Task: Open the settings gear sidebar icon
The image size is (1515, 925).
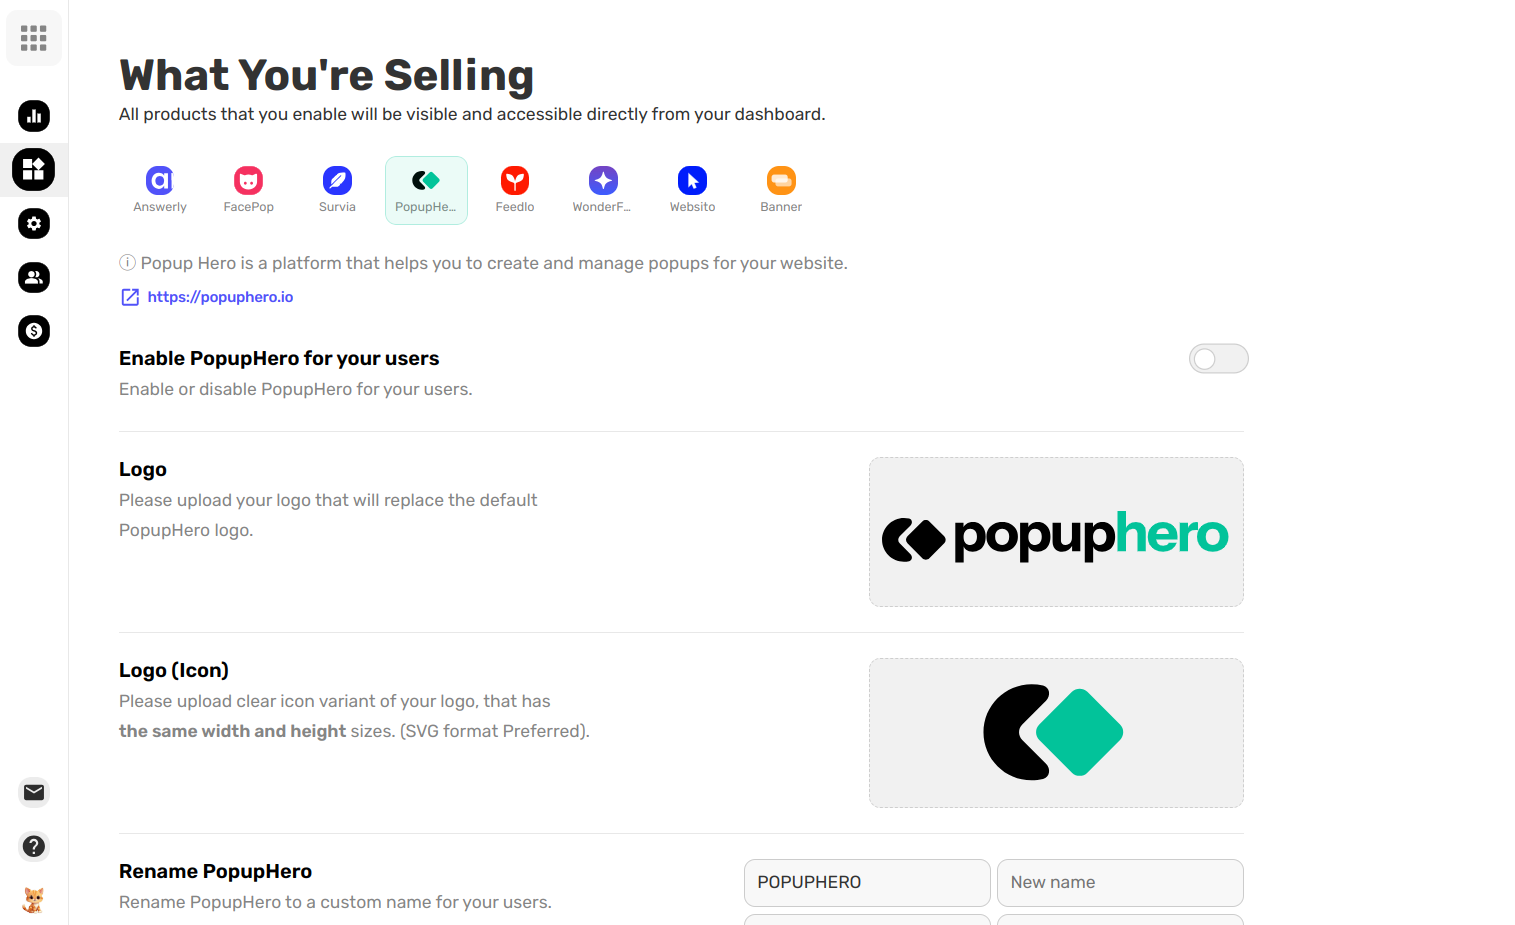Action: pyautogui.click(x=34, y=223)
